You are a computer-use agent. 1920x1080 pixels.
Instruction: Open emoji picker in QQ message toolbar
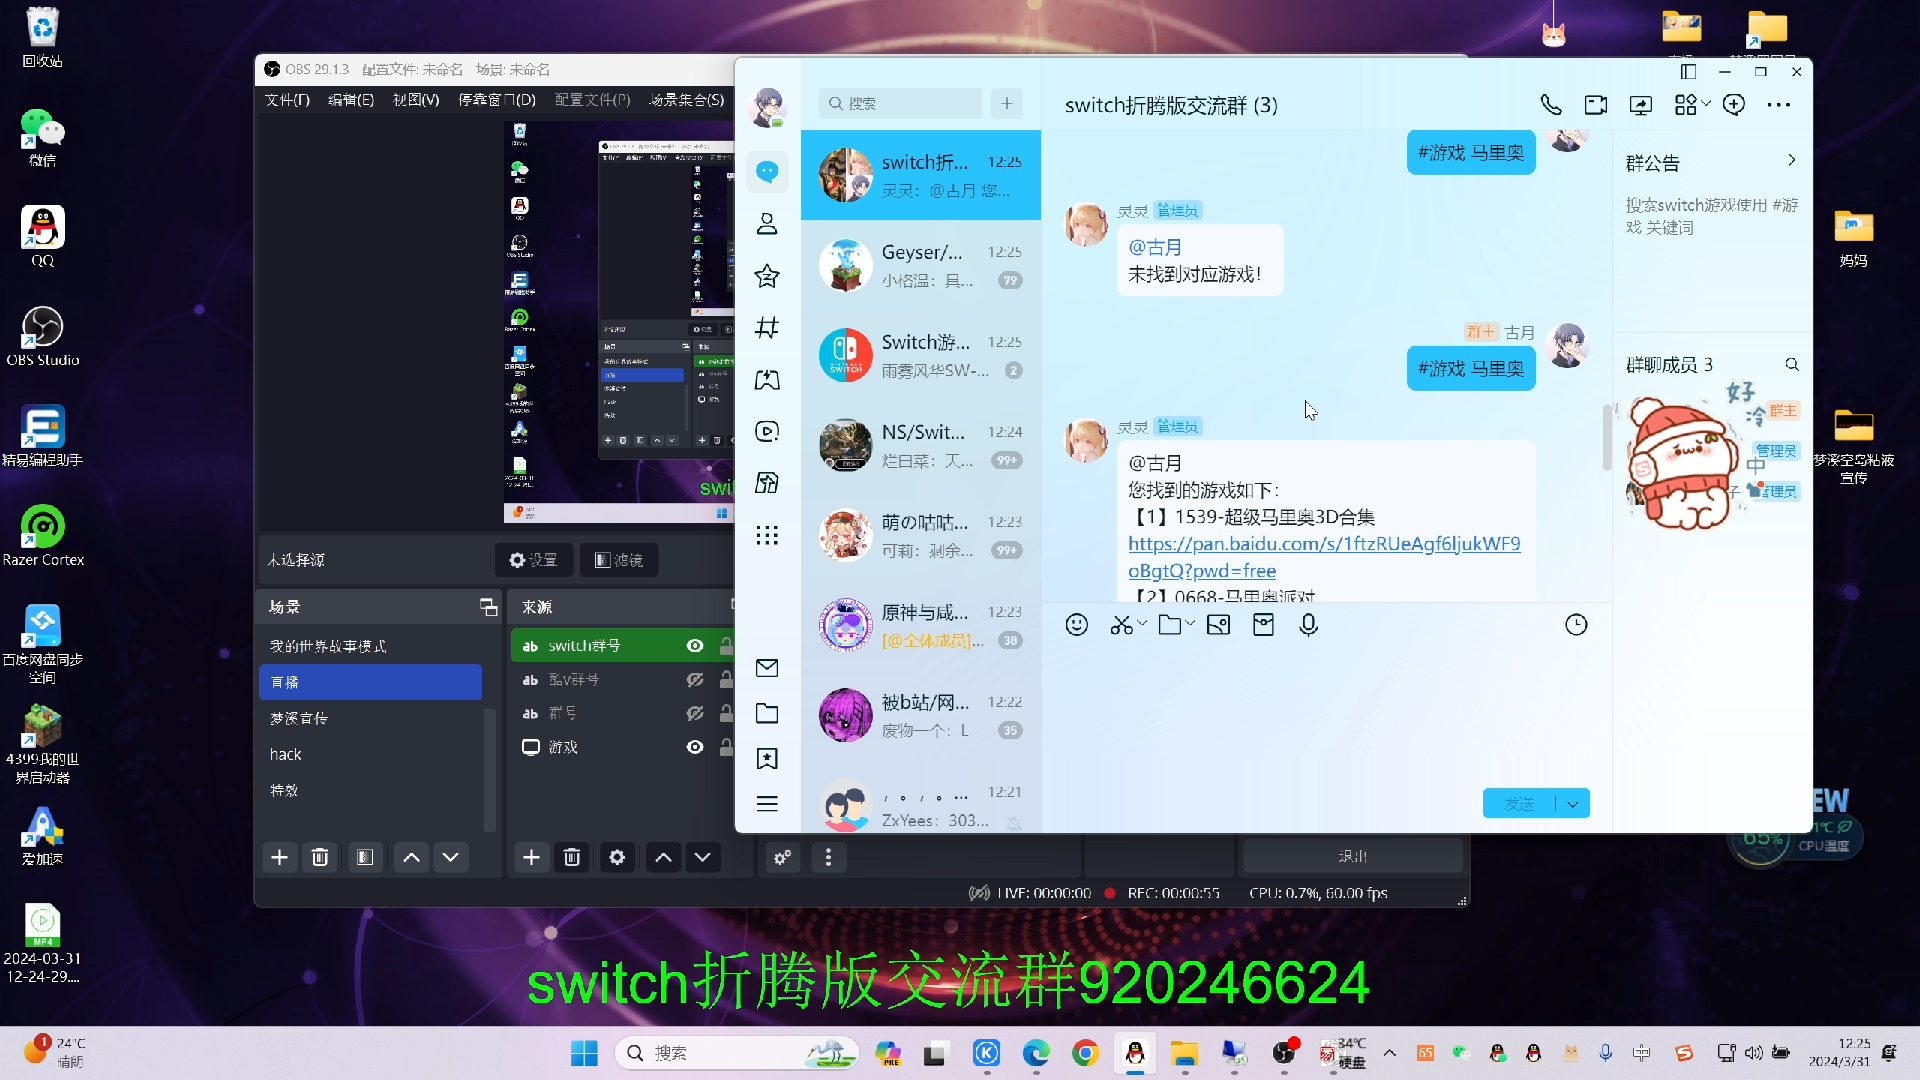click(1077, 625)
